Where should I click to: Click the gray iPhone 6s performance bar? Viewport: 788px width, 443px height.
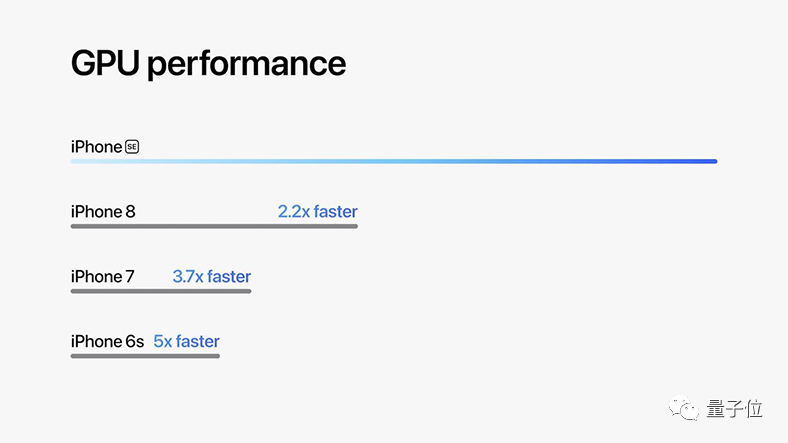[x=145, y=356]
